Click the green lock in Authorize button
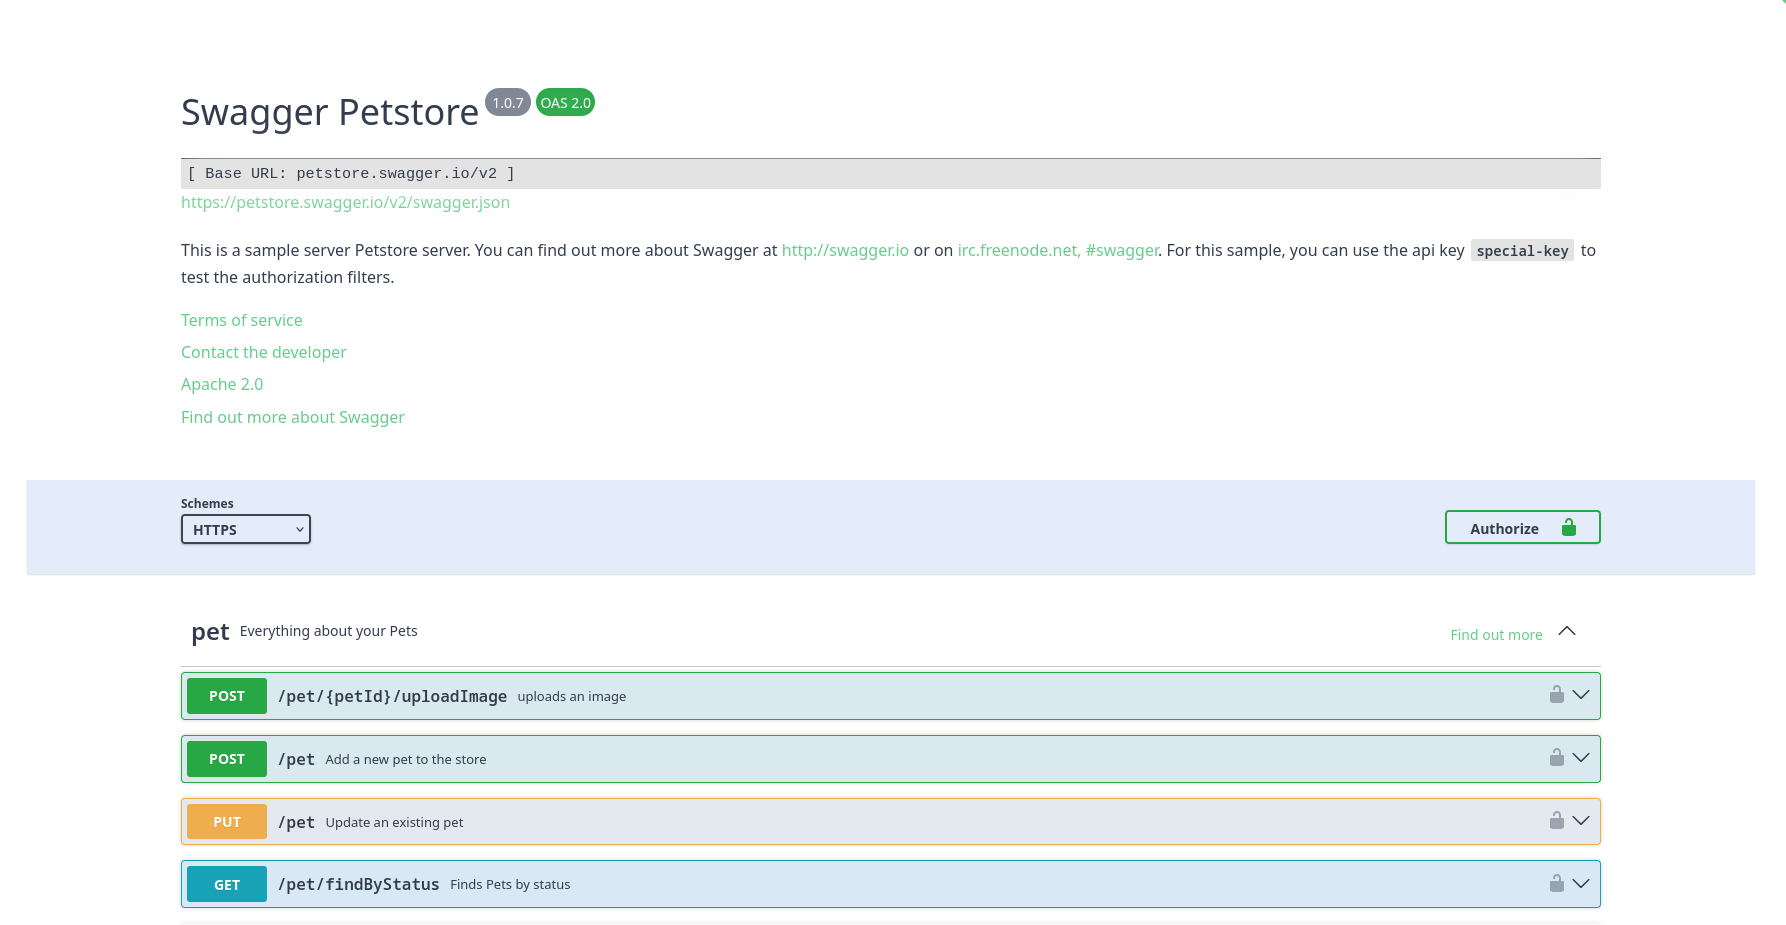 point(1569,527)
